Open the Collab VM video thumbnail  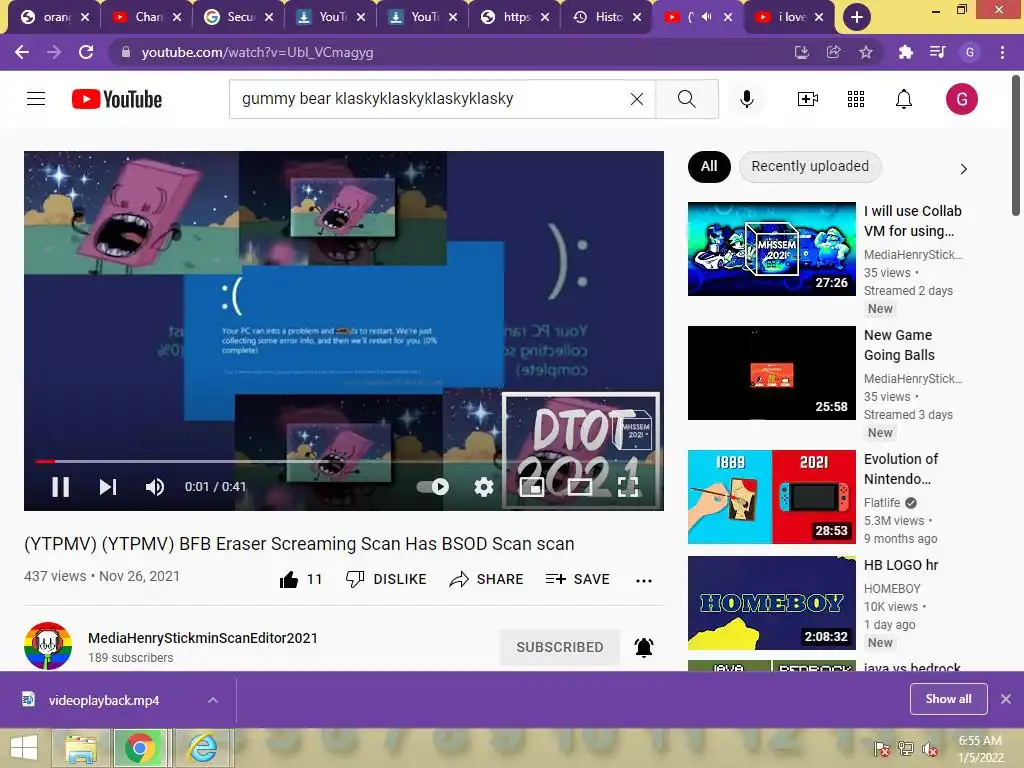pyautogui.click(x=771, y=249)
